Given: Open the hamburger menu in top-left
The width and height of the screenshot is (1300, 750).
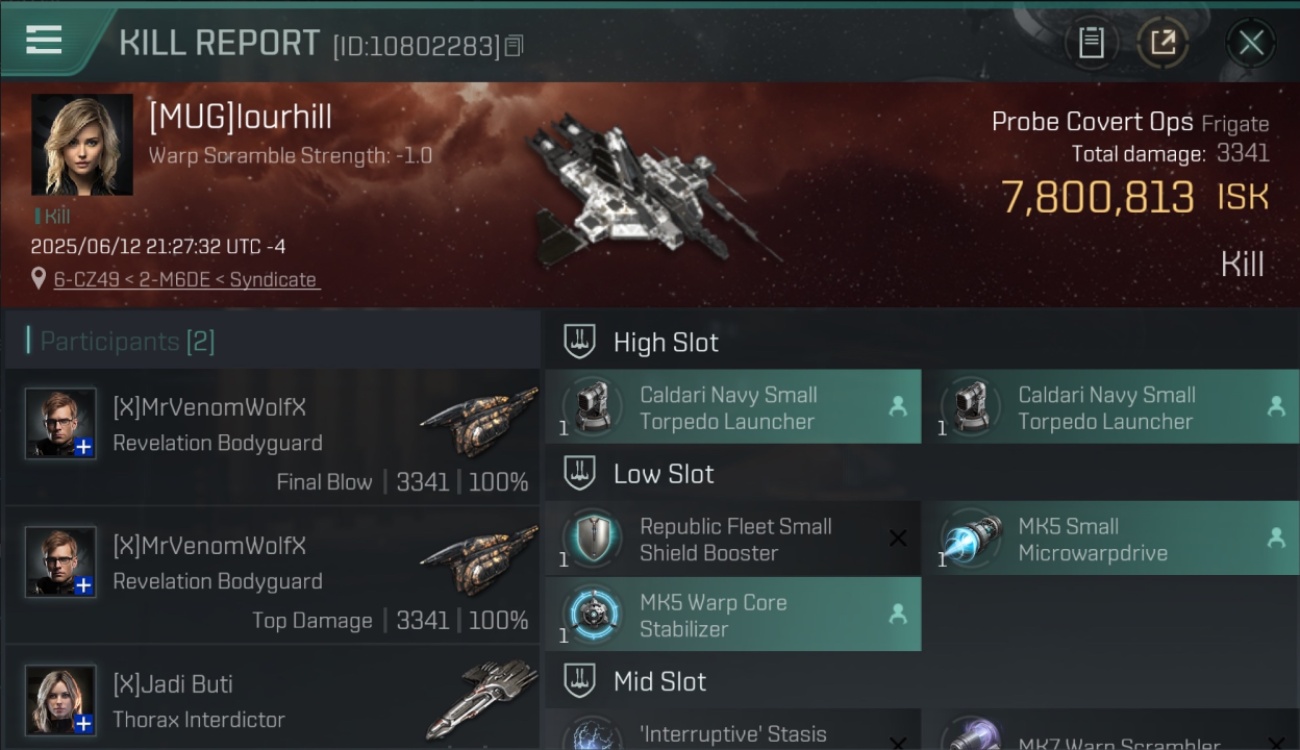Looking at the screenshot, I should click(44, 39).
